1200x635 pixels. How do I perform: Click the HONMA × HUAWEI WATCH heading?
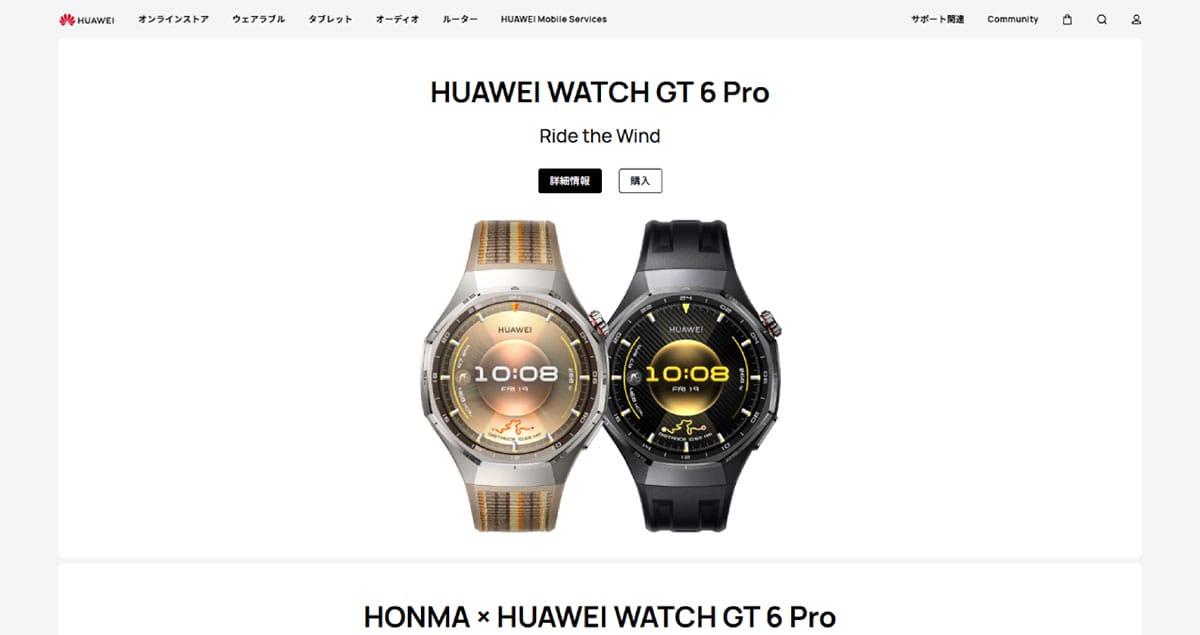point(600,616)
